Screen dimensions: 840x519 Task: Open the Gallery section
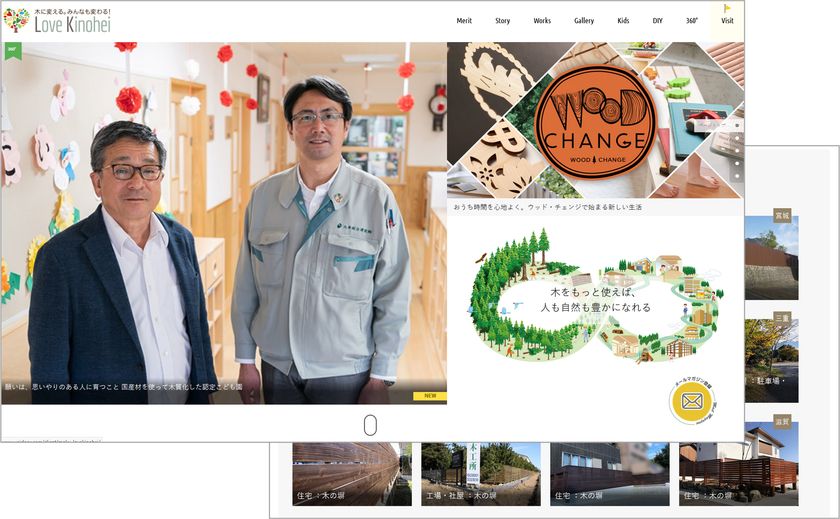[x=583, y=21]
